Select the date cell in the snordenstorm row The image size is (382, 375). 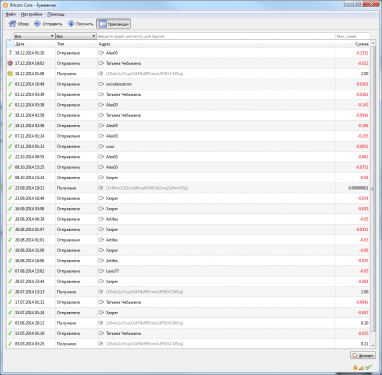coord(35,84)
